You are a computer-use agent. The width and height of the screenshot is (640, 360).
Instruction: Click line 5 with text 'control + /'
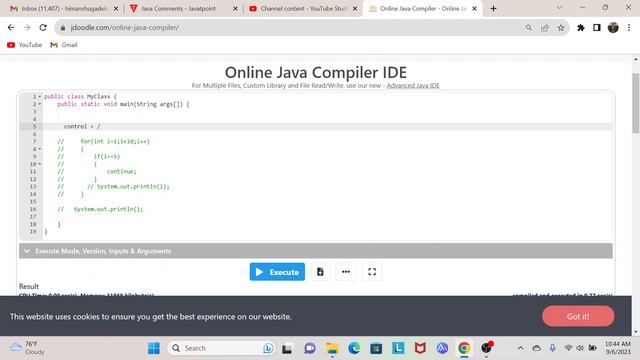point(82,127)
